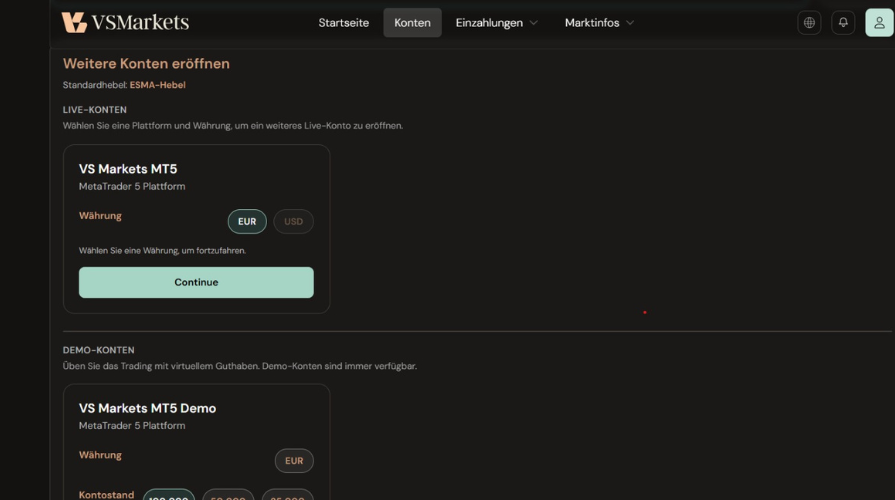The height and width of the screenshot is (500, 895).
Task: Select EUR currency for the MT5 Demo account
Action: tap(294, 461)
